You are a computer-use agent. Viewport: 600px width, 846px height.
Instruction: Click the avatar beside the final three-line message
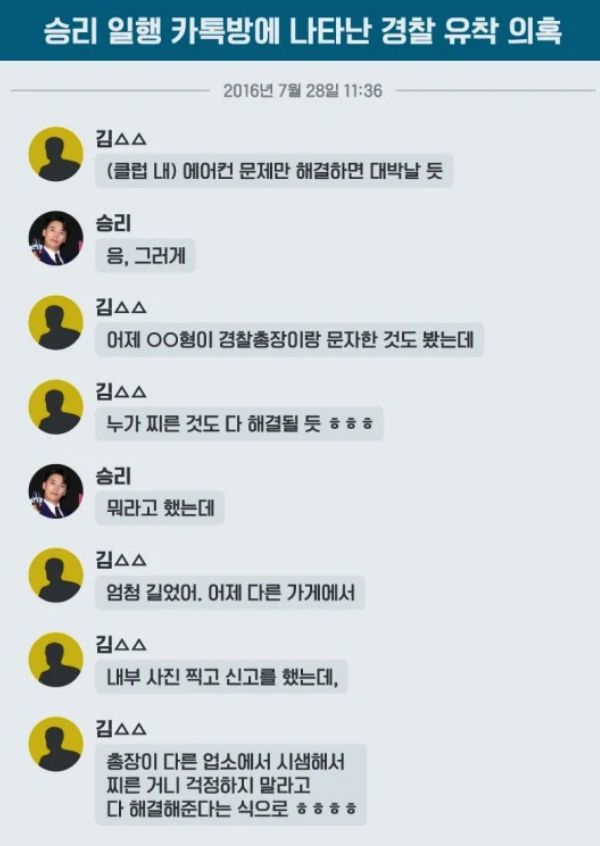click(x=56, y=743)
